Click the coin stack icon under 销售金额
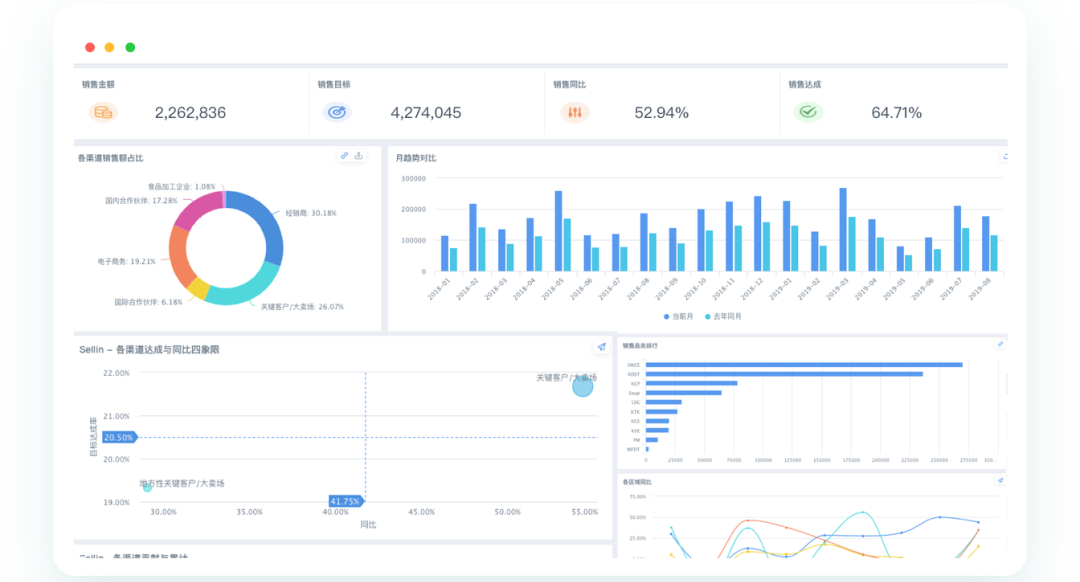Viewport: 1080px width, 582px height. [103, 113]
